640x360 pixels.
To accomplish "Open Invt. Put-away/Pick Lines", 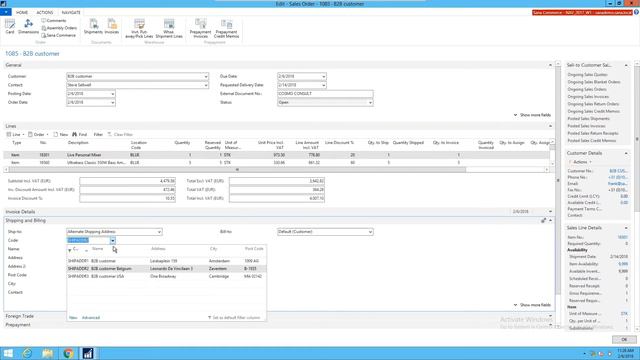I will pyautogui.click(x=139, y=29).
